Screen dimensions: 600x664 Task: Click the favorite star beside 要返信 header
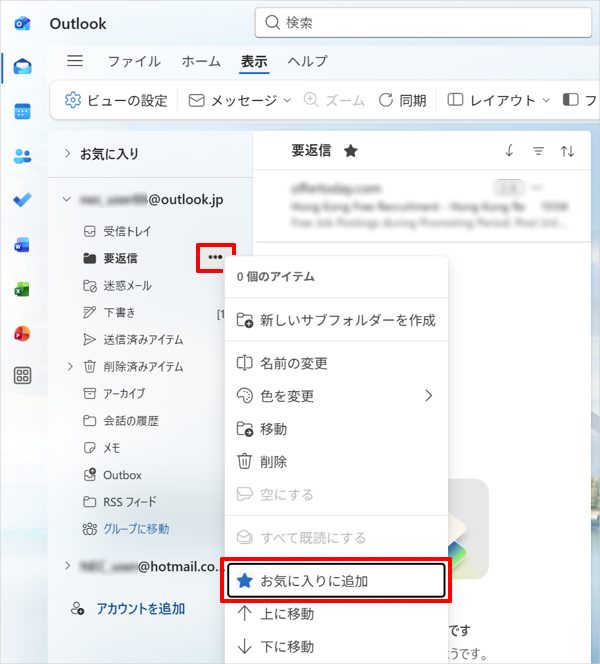(351, 151)
